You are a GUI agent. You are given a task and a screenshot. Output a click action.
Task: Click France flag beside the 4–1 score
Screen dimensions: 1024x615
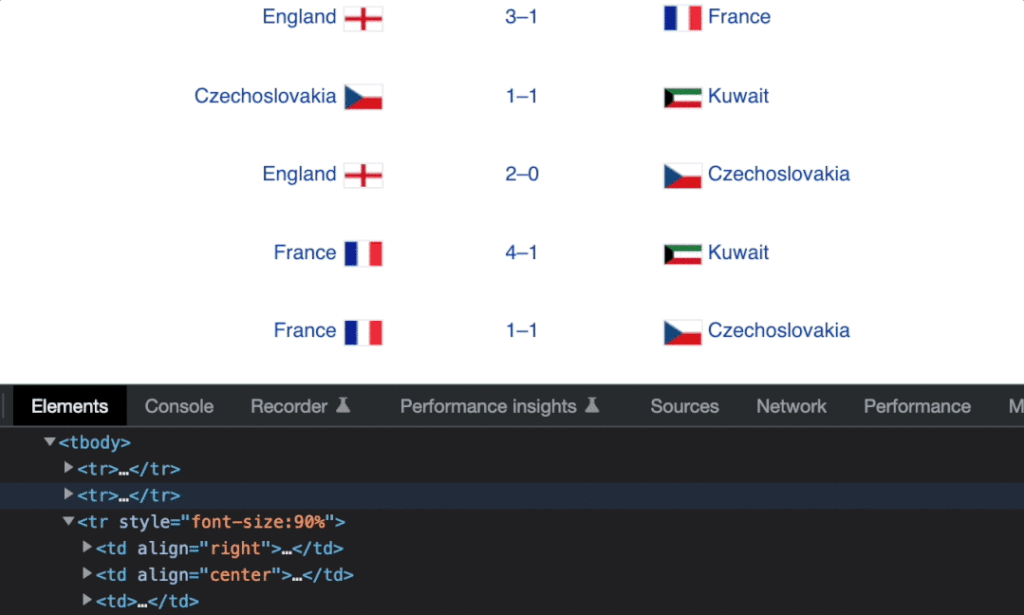(363, 253)
